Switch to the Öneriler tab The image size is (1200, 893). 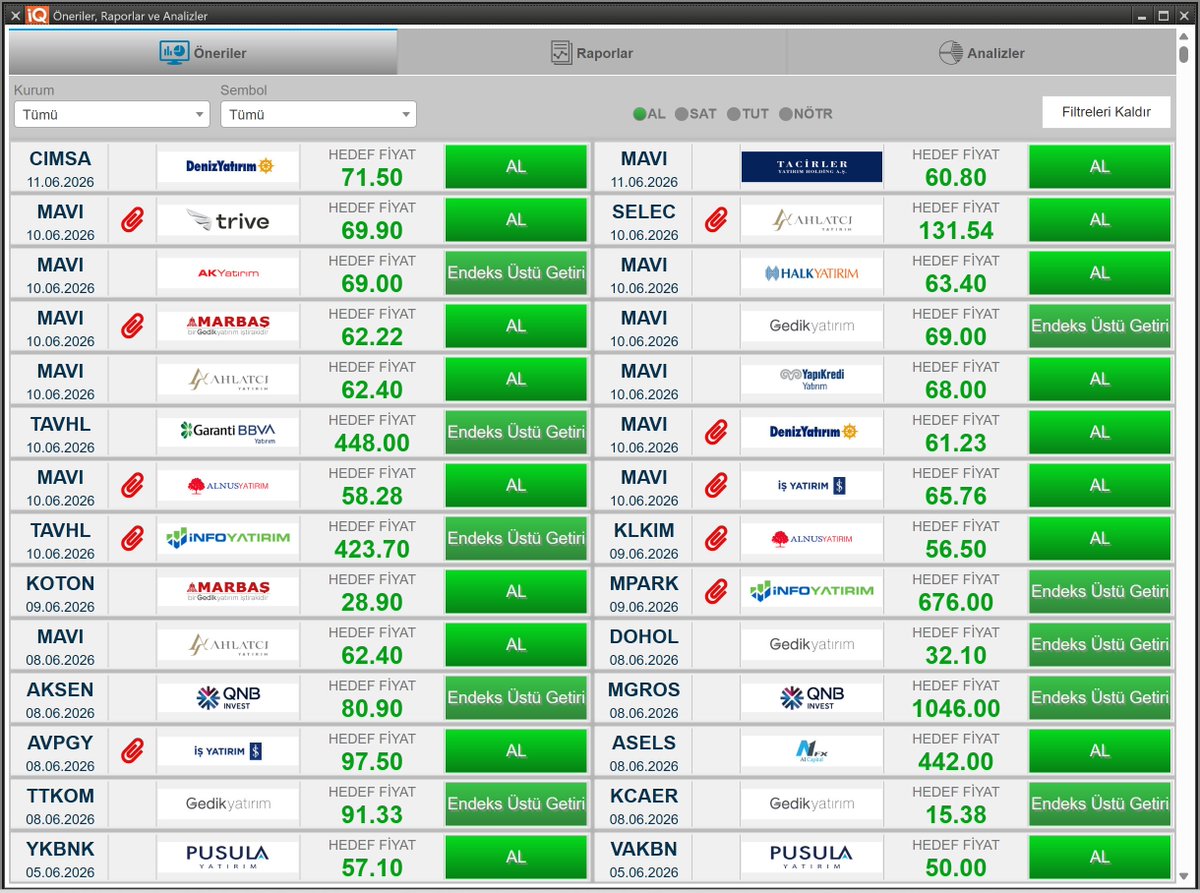click(203, 52)
